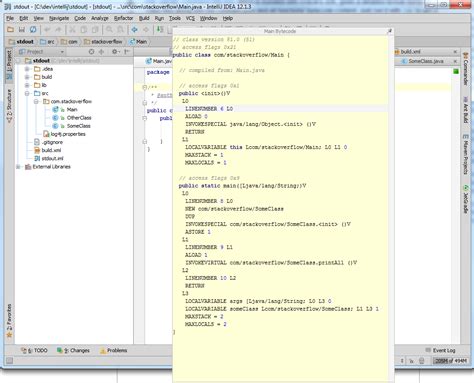
Task: Open the File menu
Action: tap(10, 18)
